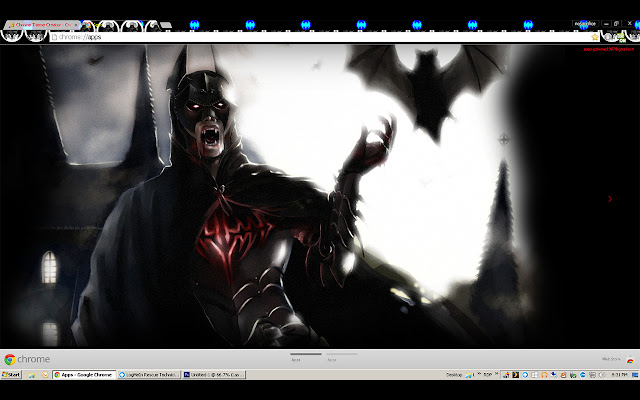Open a new tab with the new-tab button

(x=166, y=25)
